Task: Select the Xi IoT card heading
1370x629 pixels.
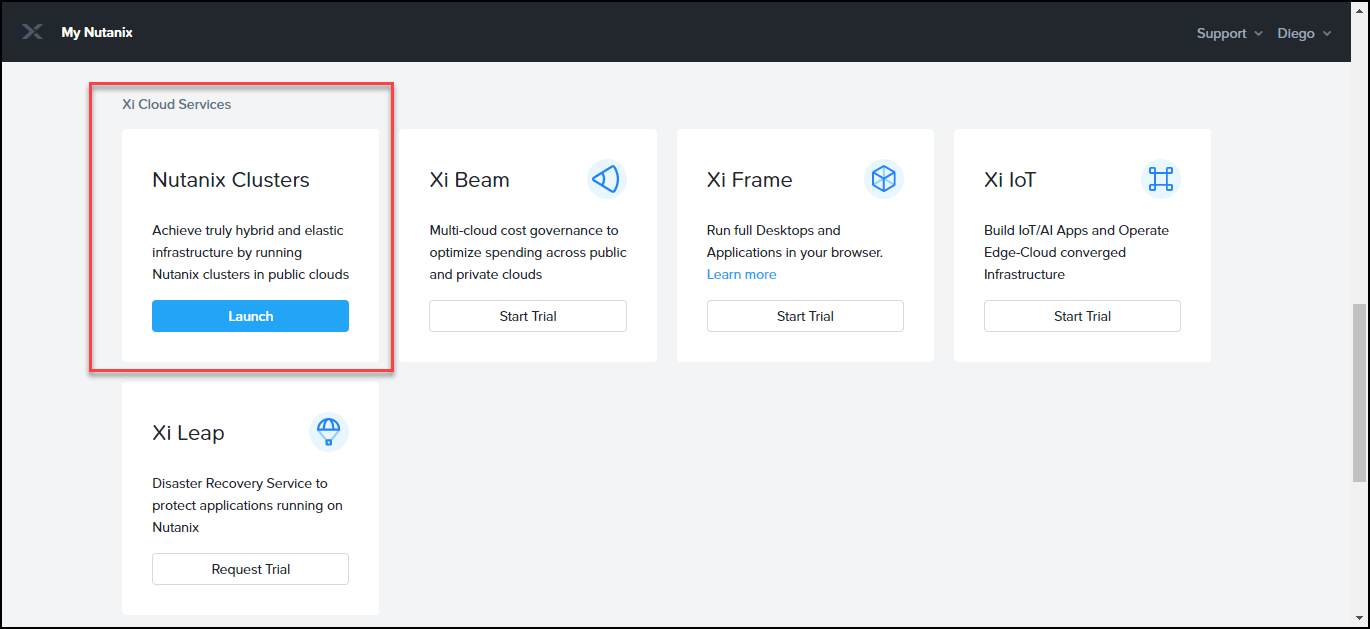Action: (1010, 180)
